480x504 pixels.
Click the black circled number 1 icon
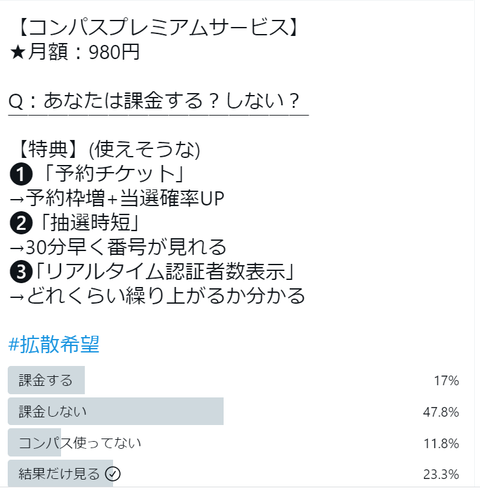click(x=21, y=175)
